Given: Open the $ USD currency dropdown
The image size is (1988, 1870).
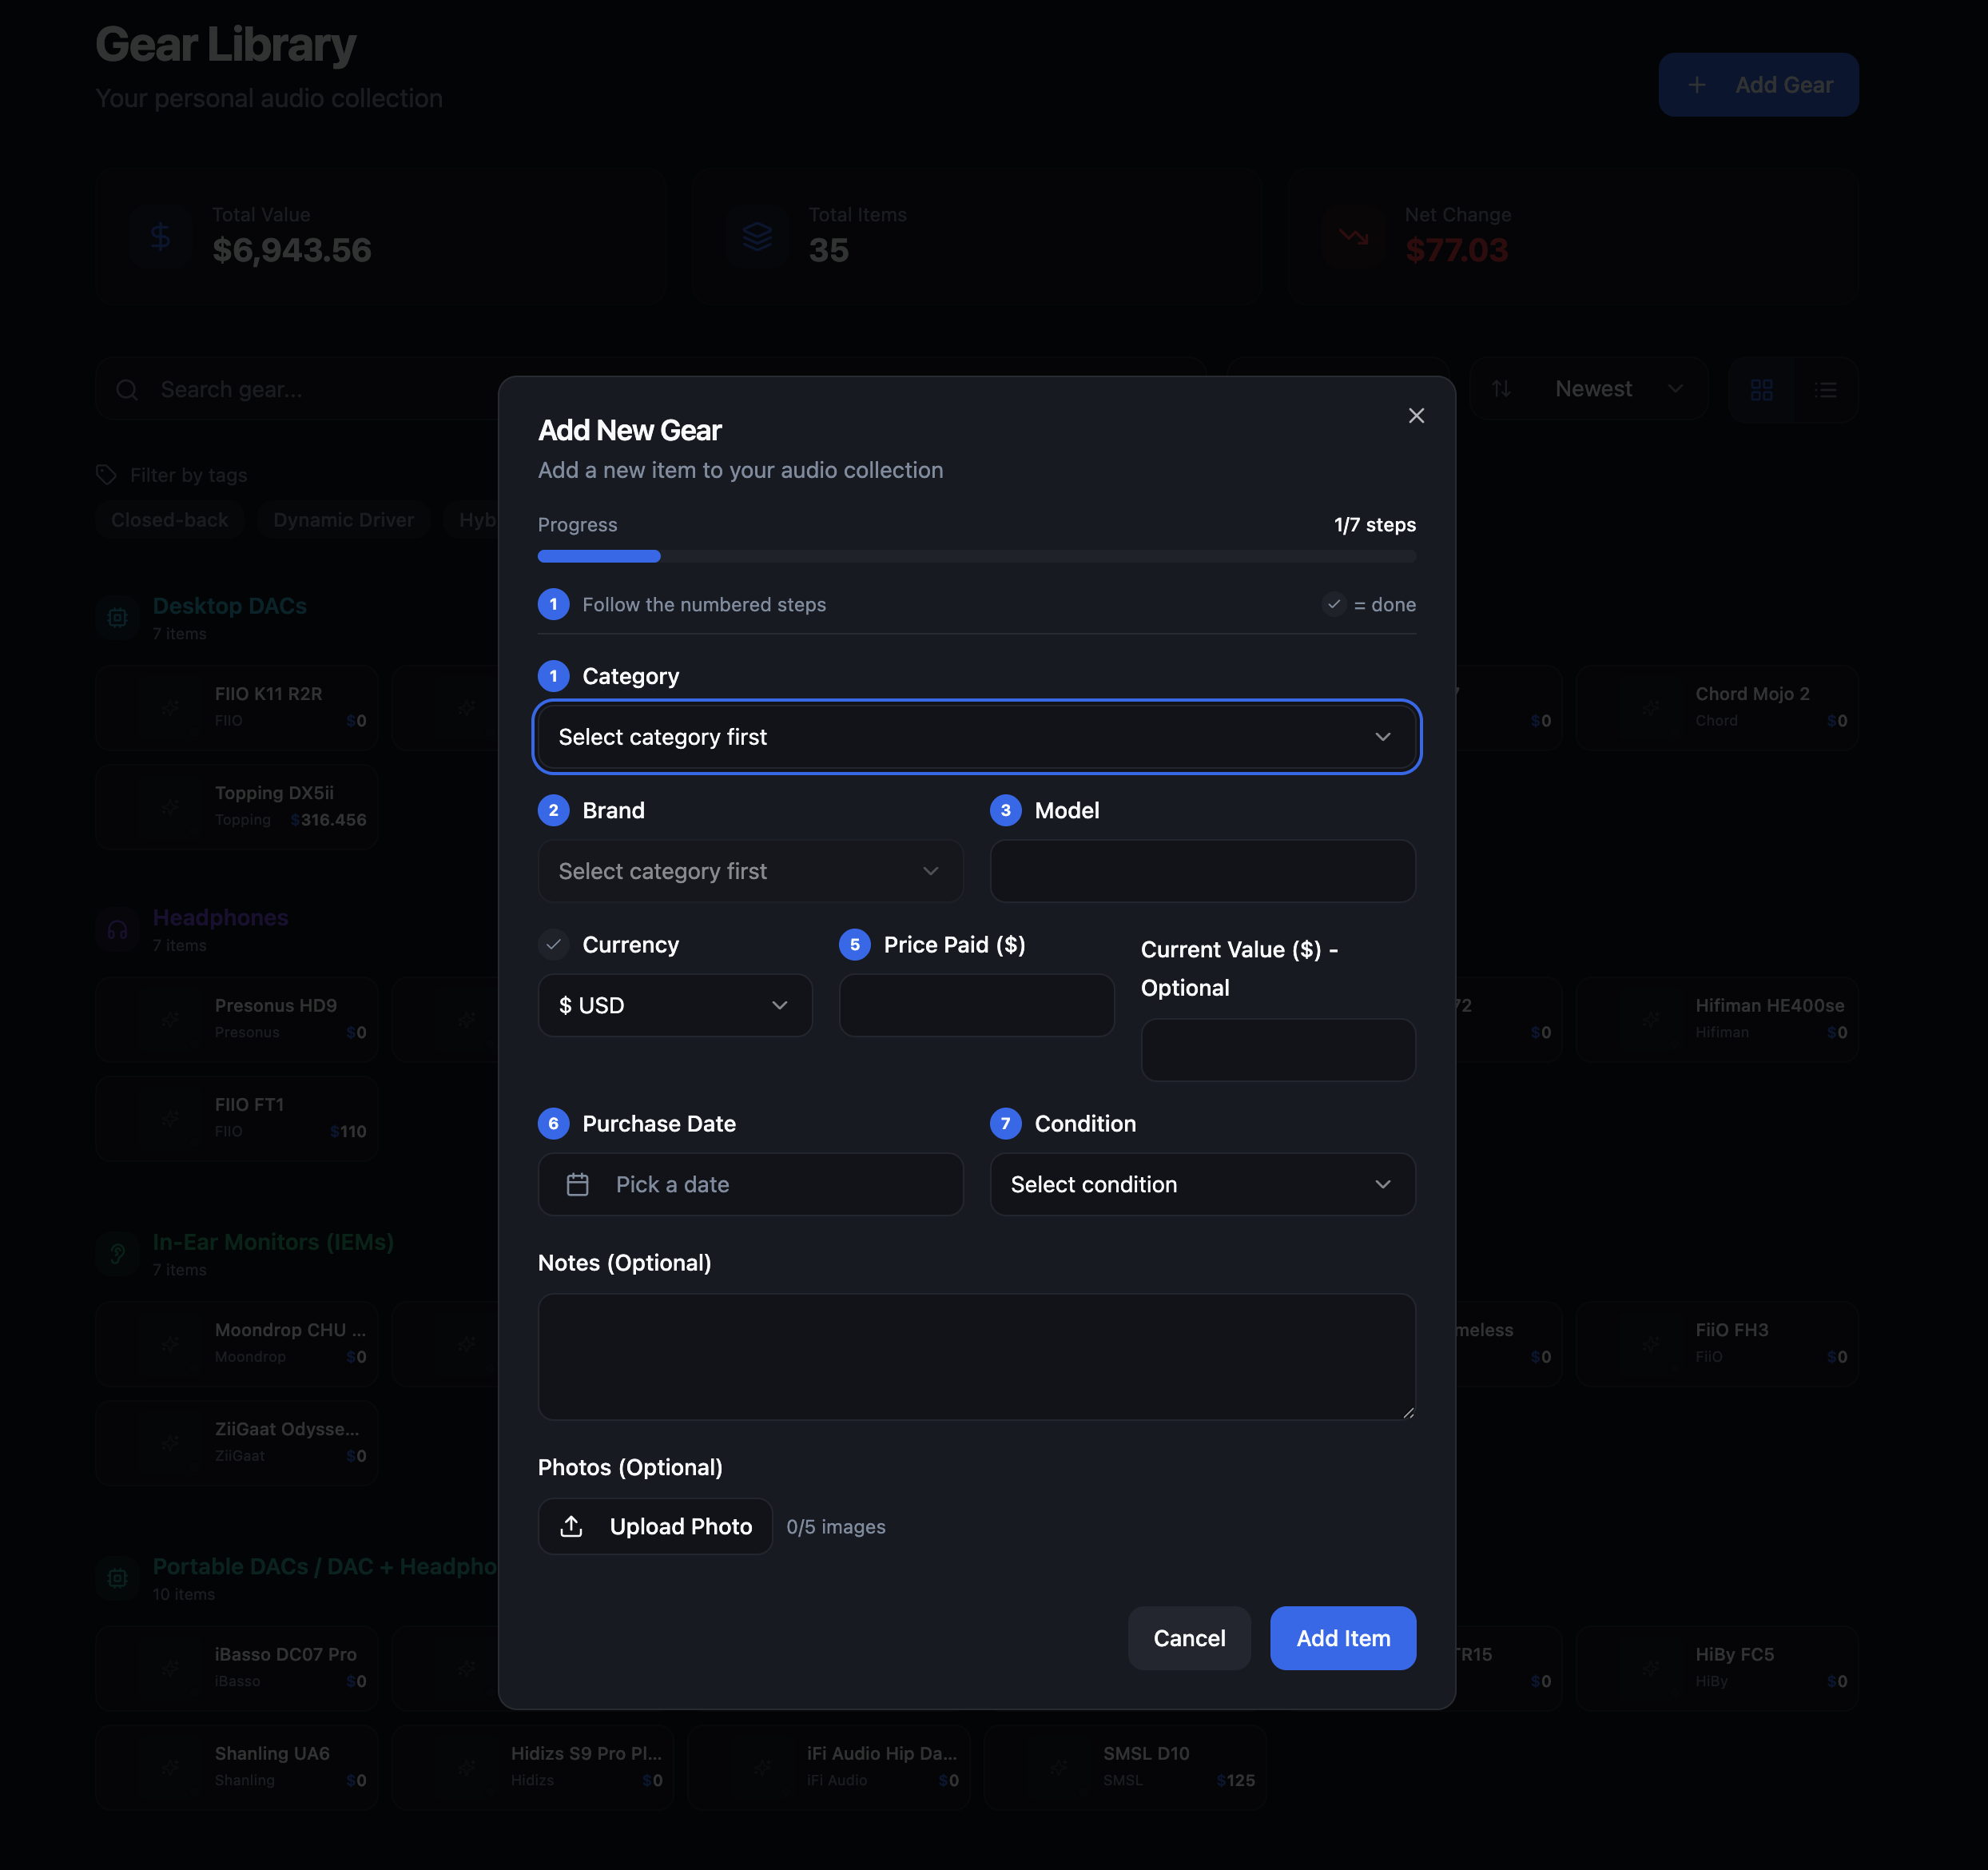Looking at the screenshot, I should pos(675,1005).
